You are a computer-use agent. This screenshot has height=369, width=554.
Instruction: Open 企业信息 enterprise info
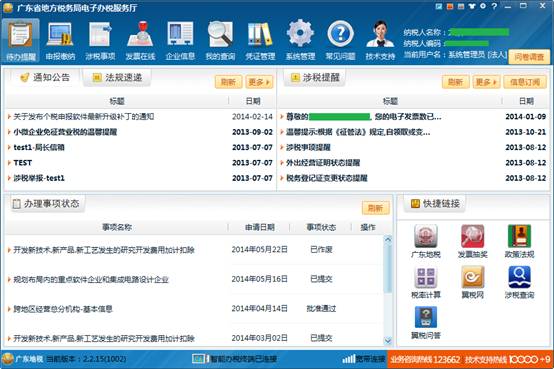(x=180, y=41)
